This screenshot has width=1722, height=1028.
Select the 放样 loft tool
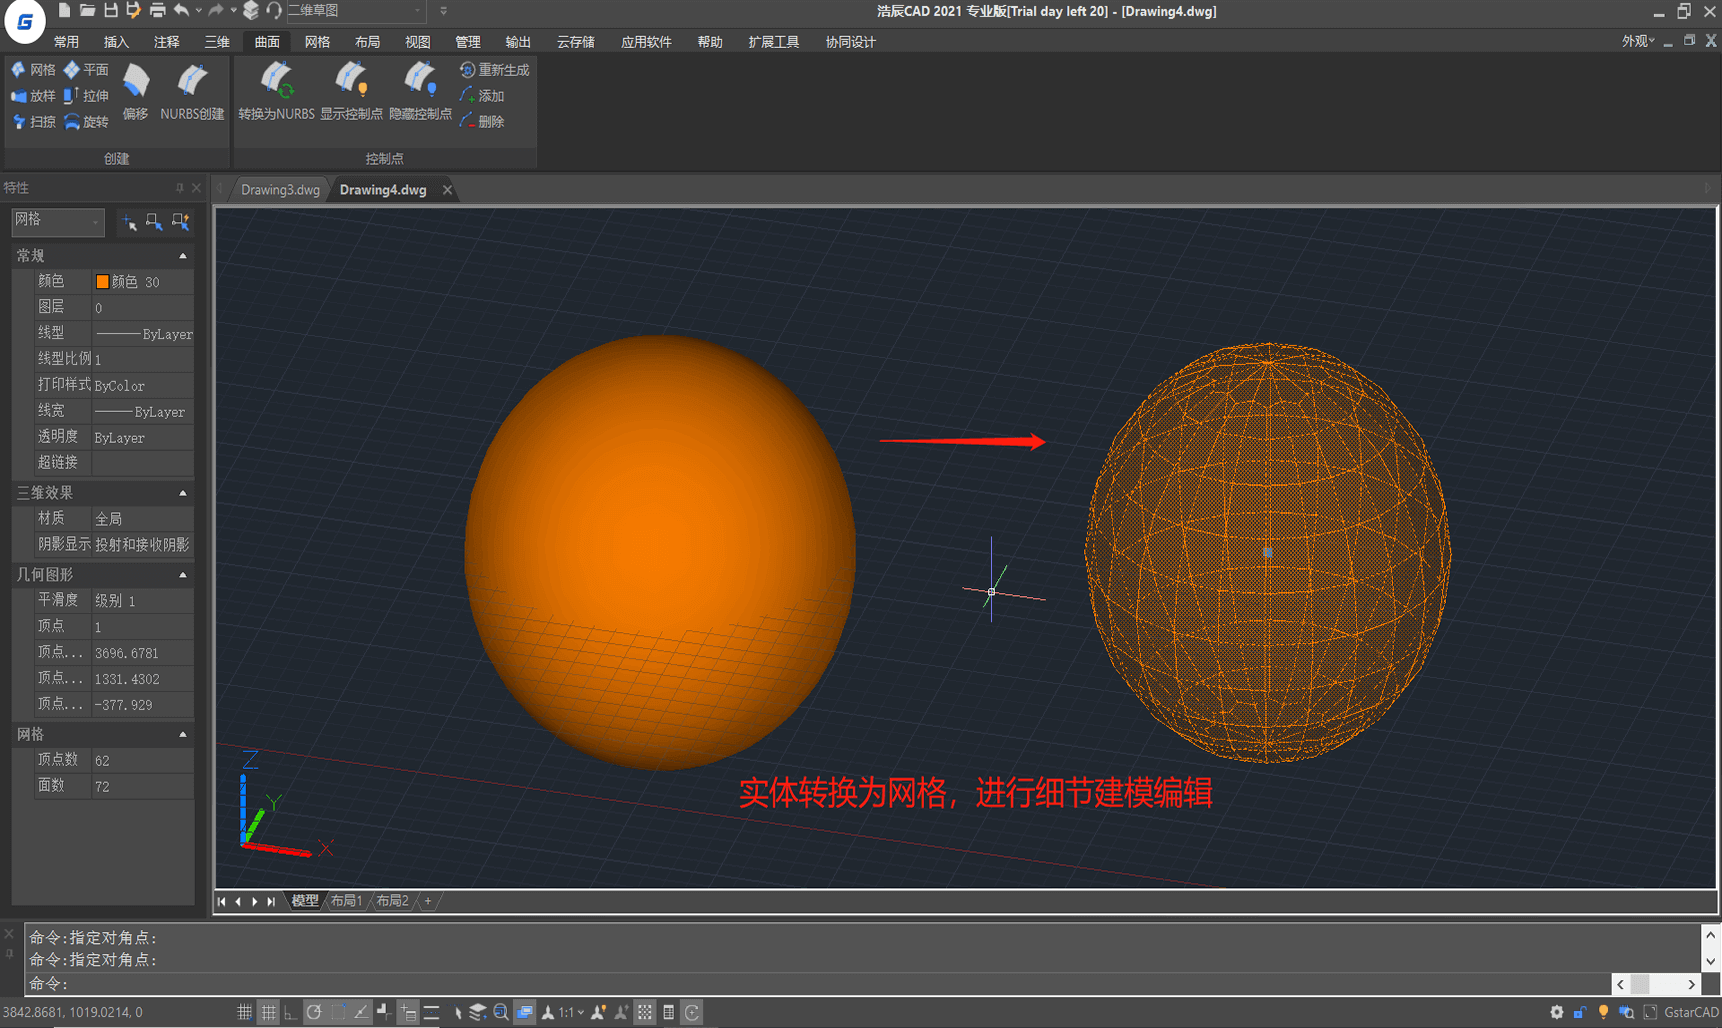click(33, 96)
